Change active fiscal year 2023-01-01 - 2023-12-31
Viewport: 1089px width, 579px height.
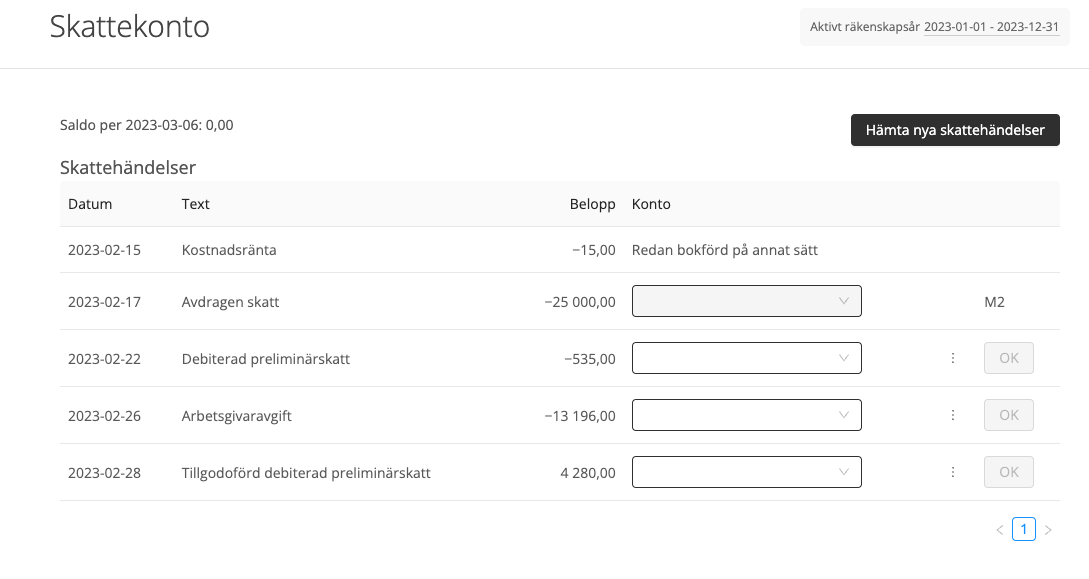(991, 27)
